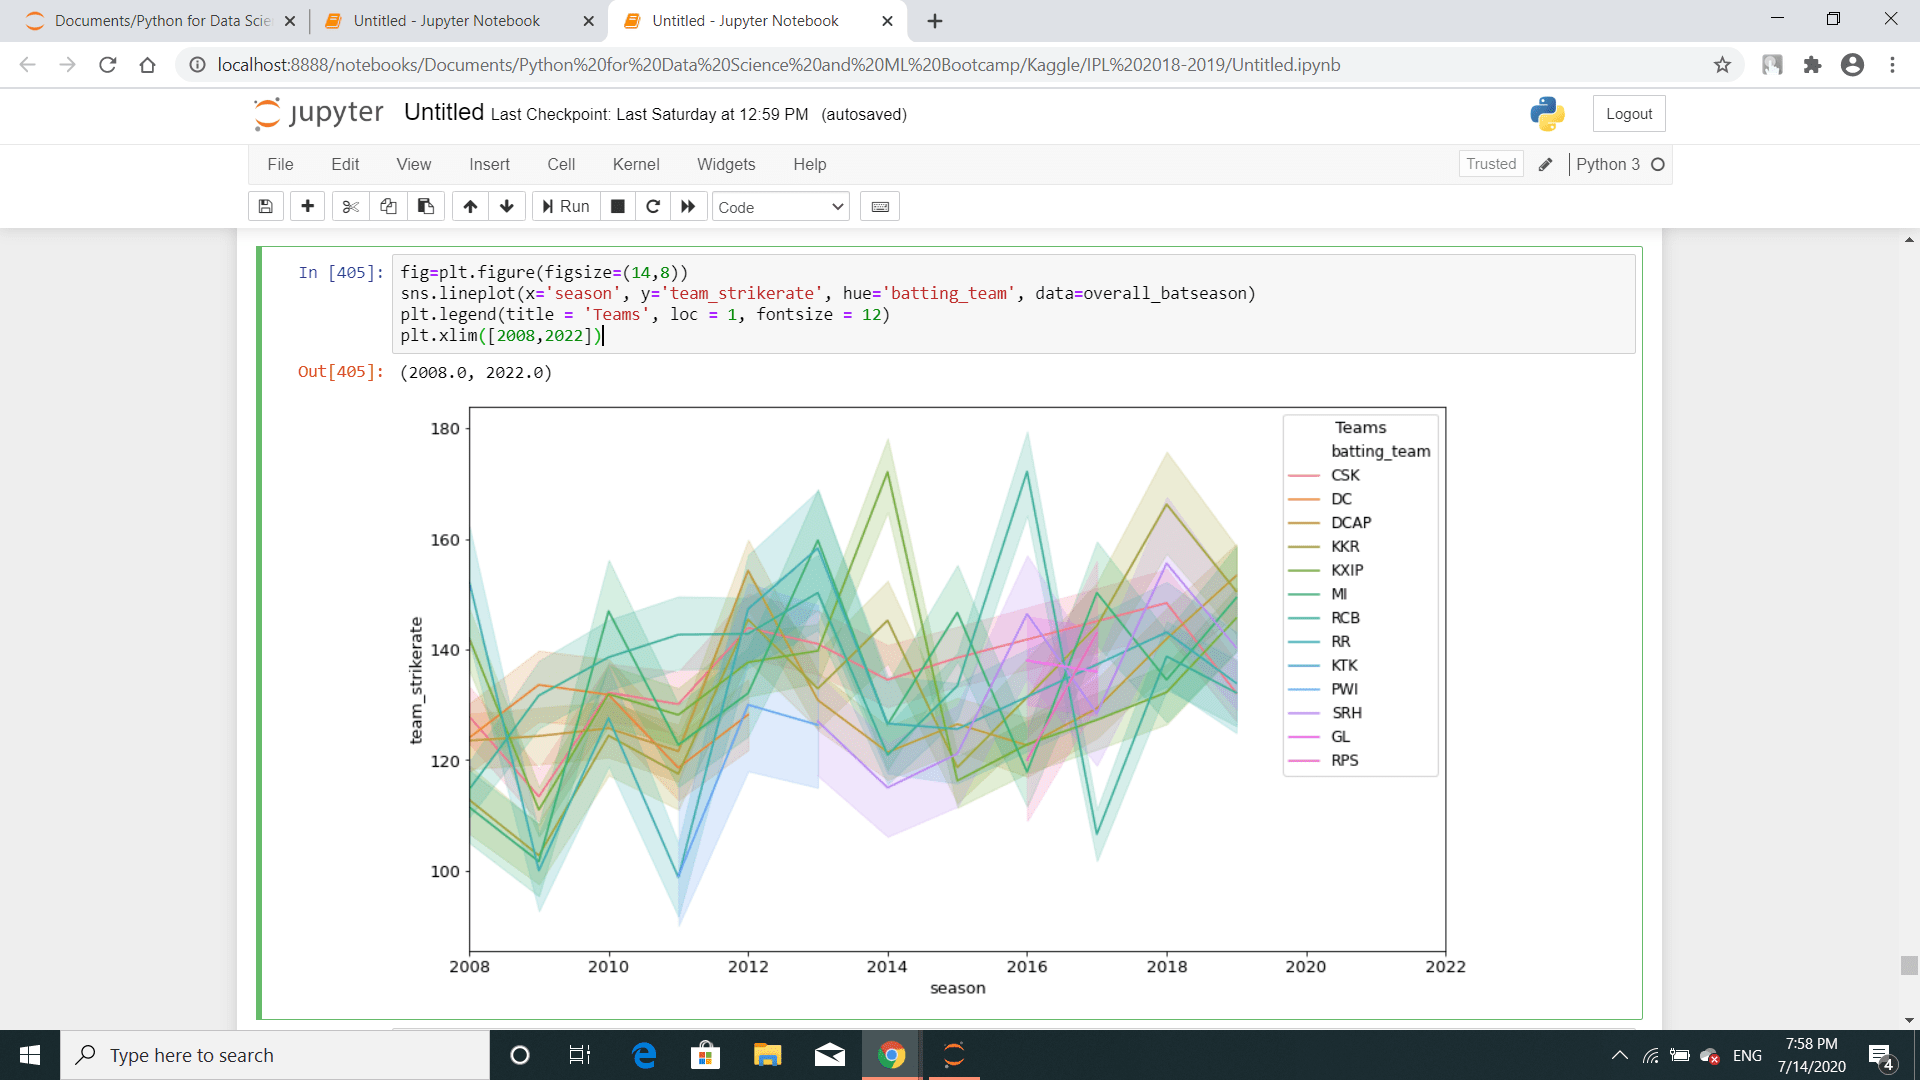Click the Logout button
Viewport: 1920px width, 1080px height.
pyautogui.click(x=1628, y=114)
